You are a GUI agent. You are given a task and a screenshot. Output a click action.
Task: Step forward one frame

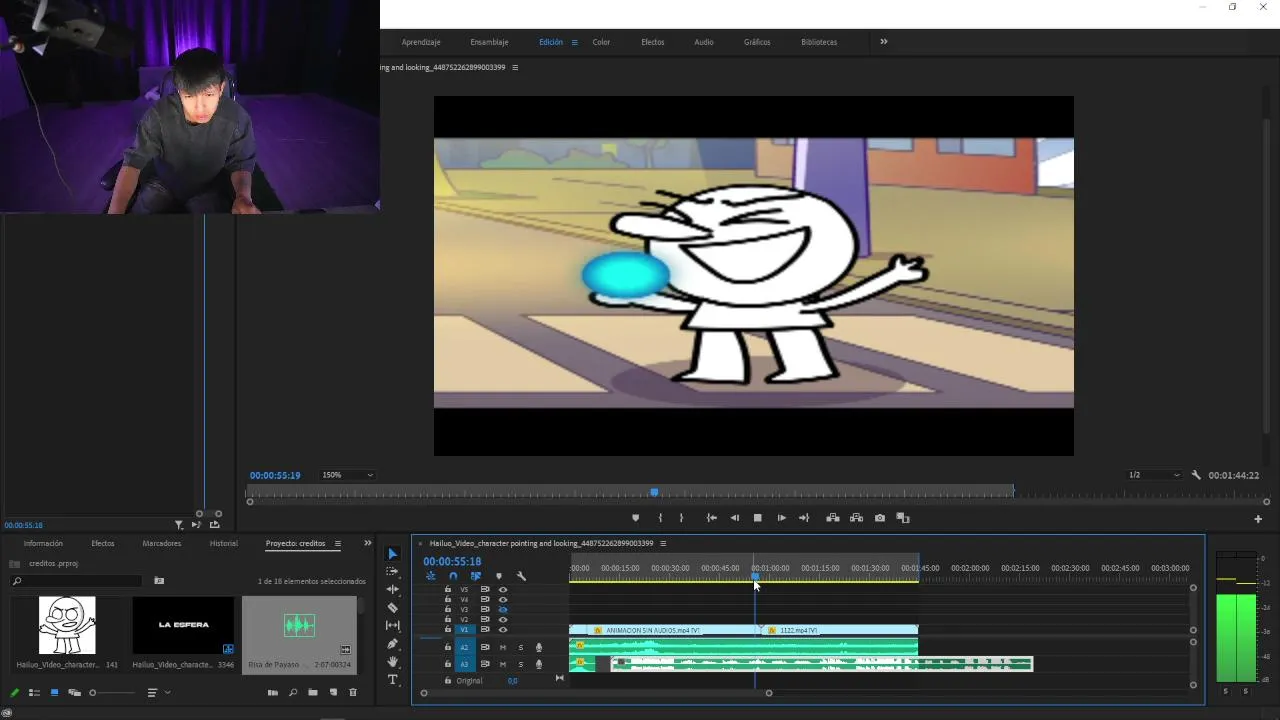pos(781,518)
